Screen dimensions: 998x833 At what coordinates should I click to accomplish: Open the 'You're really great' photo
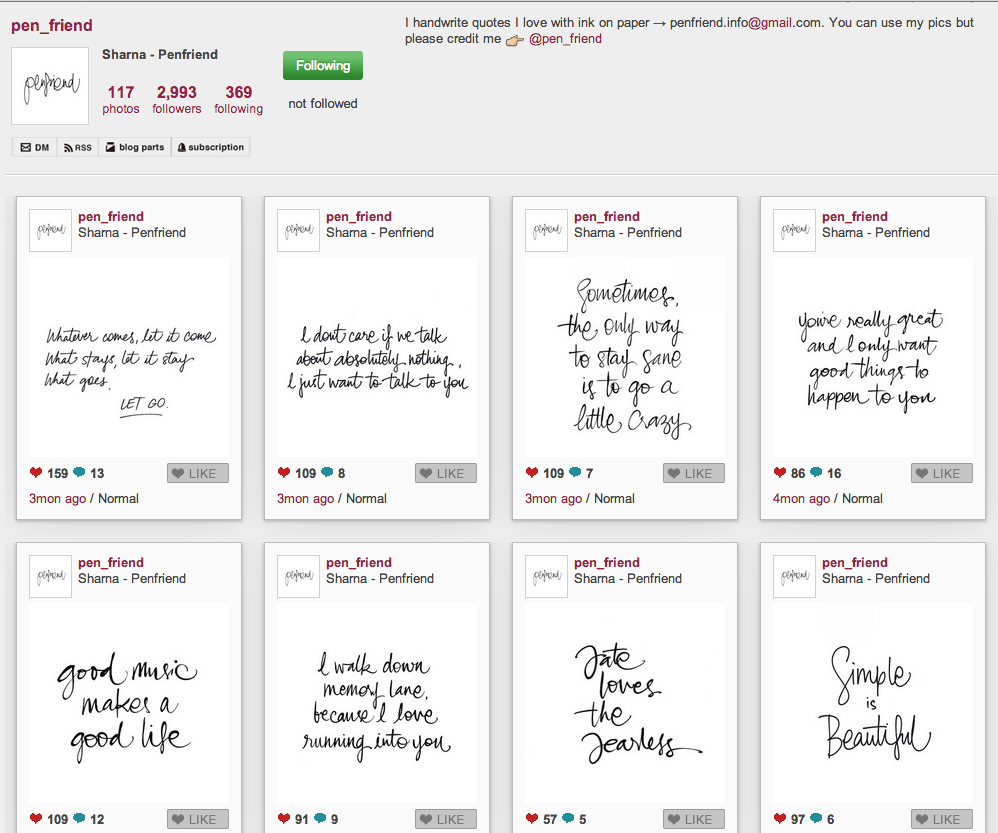coord(873,358)
